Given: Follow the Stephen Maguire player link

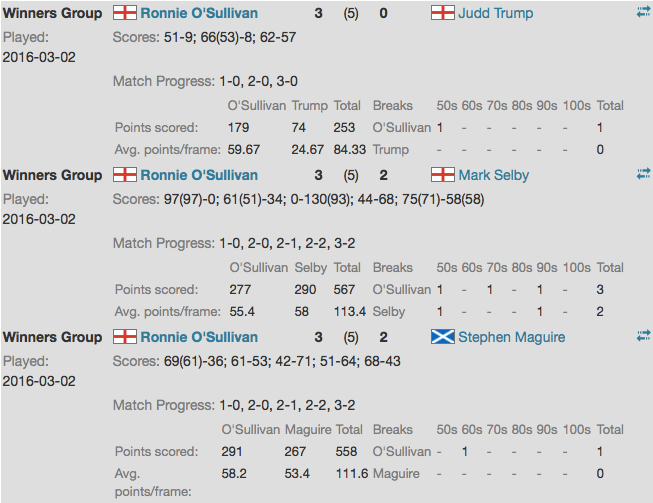Looking at the screenshot, I should pyautogui.click(x=511, y=337).
